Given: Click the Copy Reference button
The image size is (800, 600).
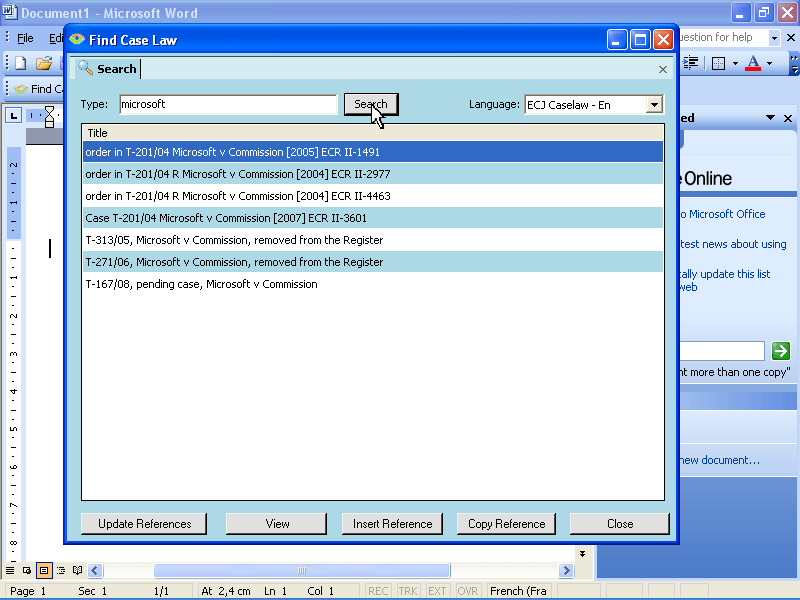Looking at the screenshot, I should [507, 524].
